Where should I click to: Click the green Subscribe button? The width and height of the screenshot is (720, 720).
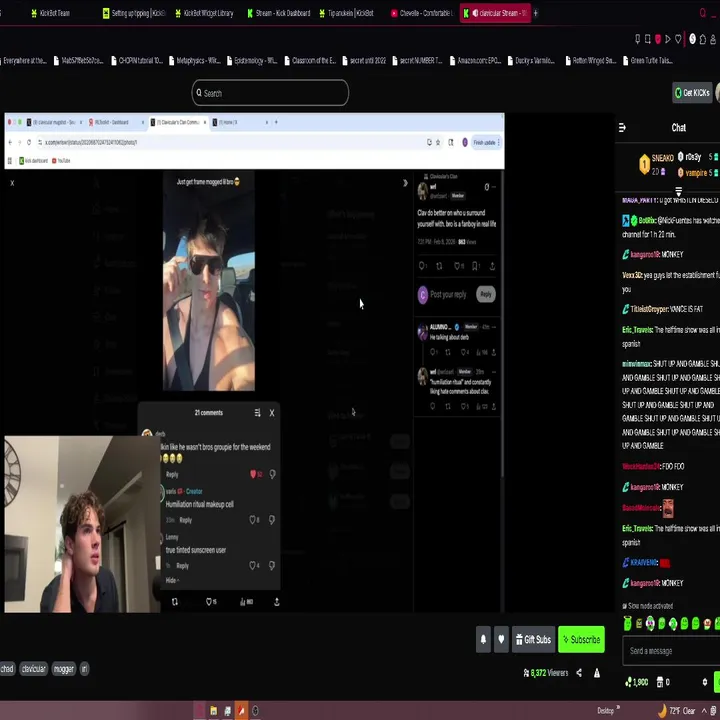(581, 639)
